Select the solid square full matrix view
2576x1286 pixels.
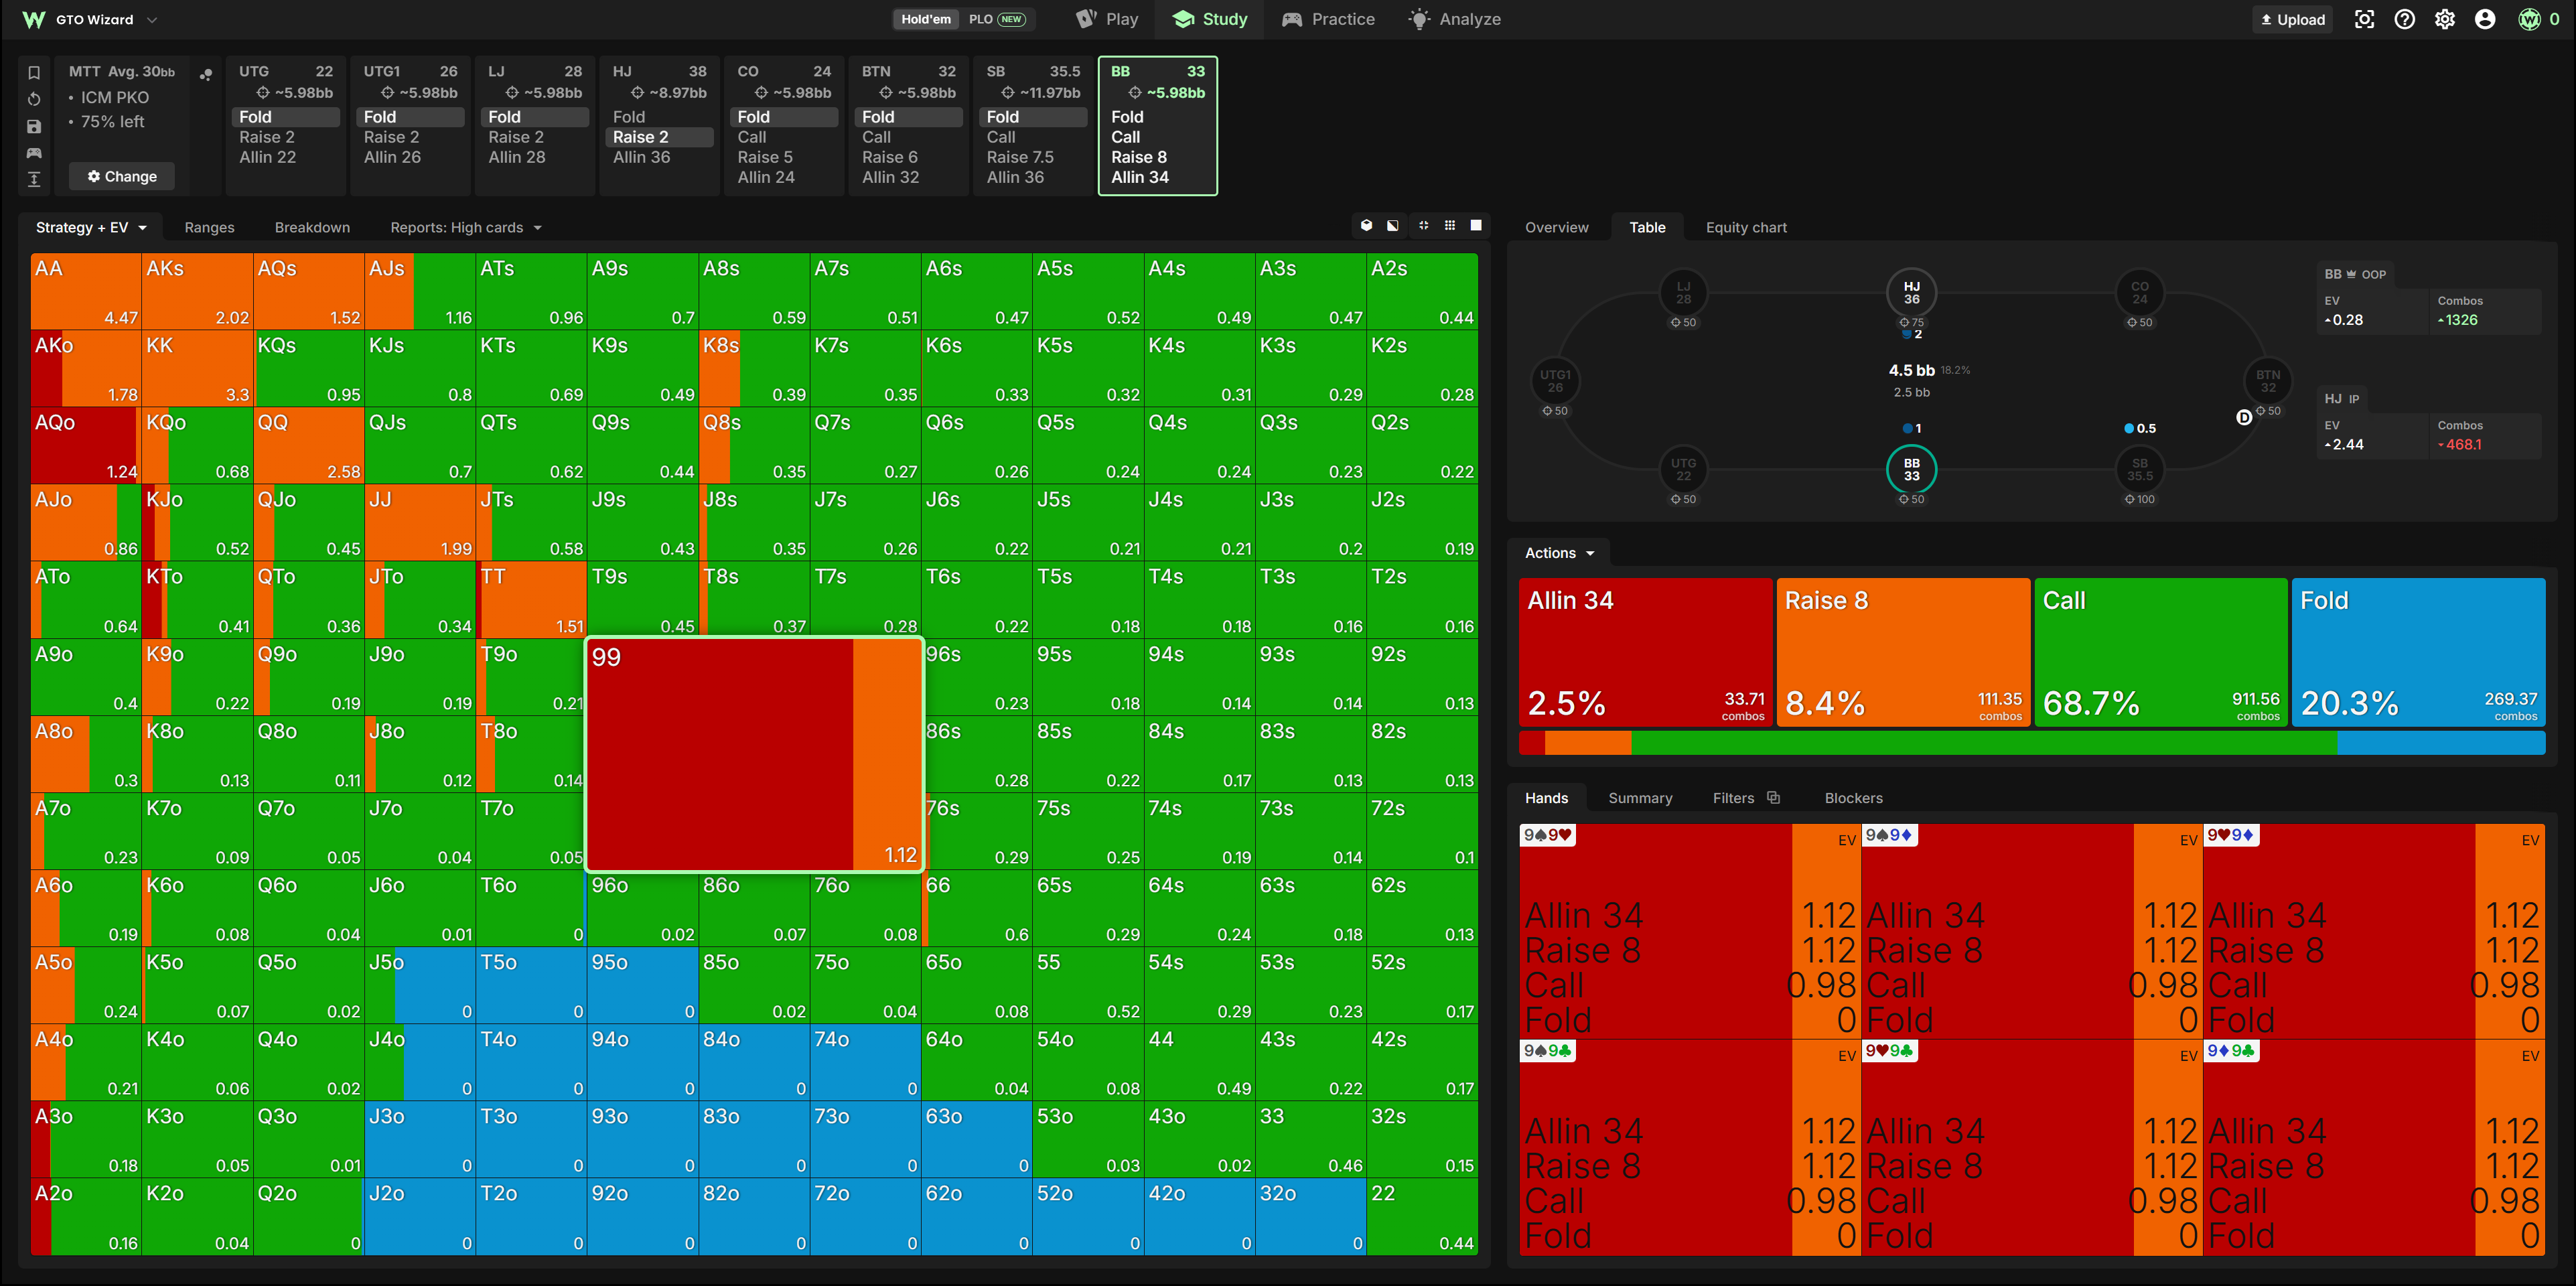point(1476,226)
